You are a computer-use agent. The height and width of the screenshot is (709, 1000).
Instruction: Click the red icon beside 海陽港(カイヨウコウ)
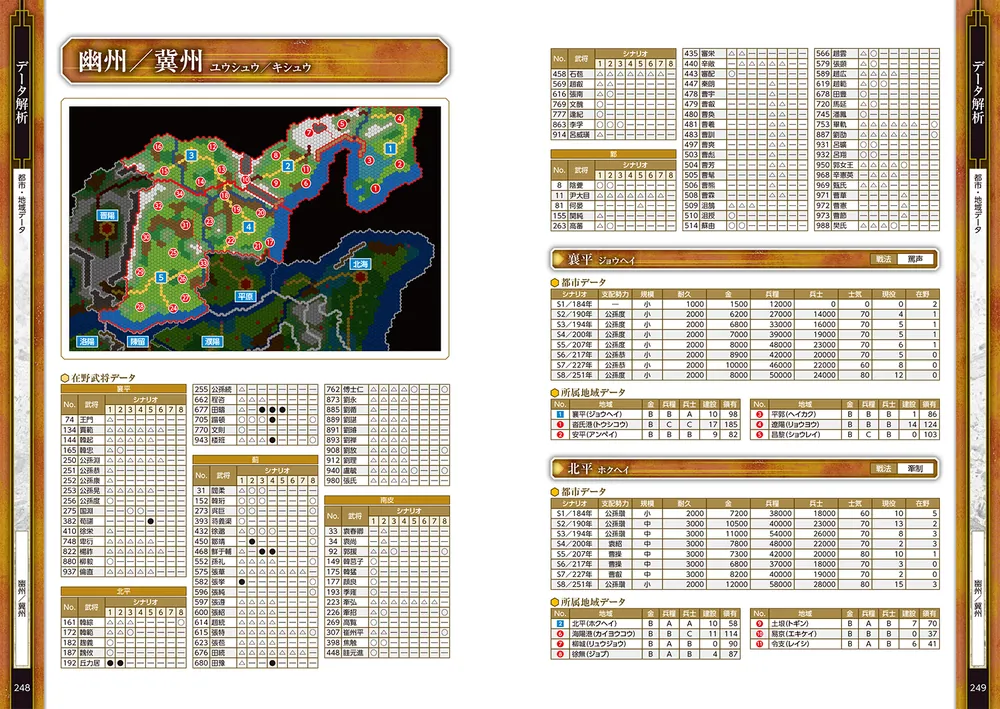[x=560, y=634]
